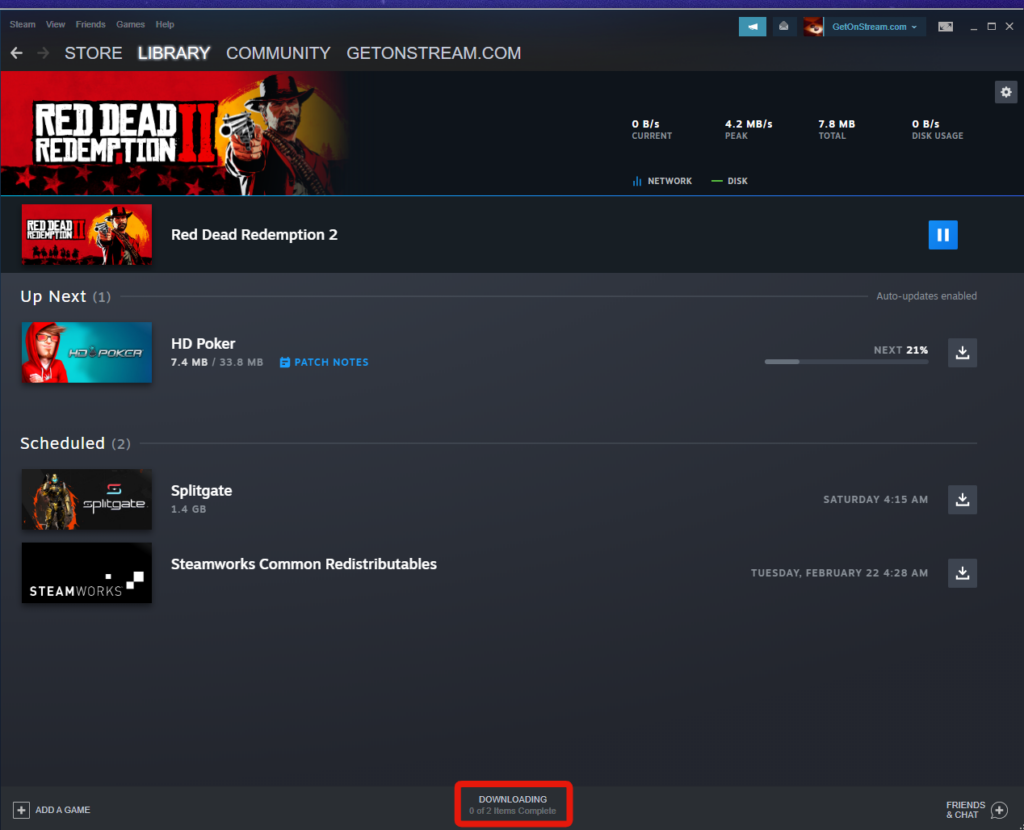Switch to the LIBRARY tab
Image resolution: width=1024 pixels, height=830 pixels.
pyautogui.click(x=174, y=53)
